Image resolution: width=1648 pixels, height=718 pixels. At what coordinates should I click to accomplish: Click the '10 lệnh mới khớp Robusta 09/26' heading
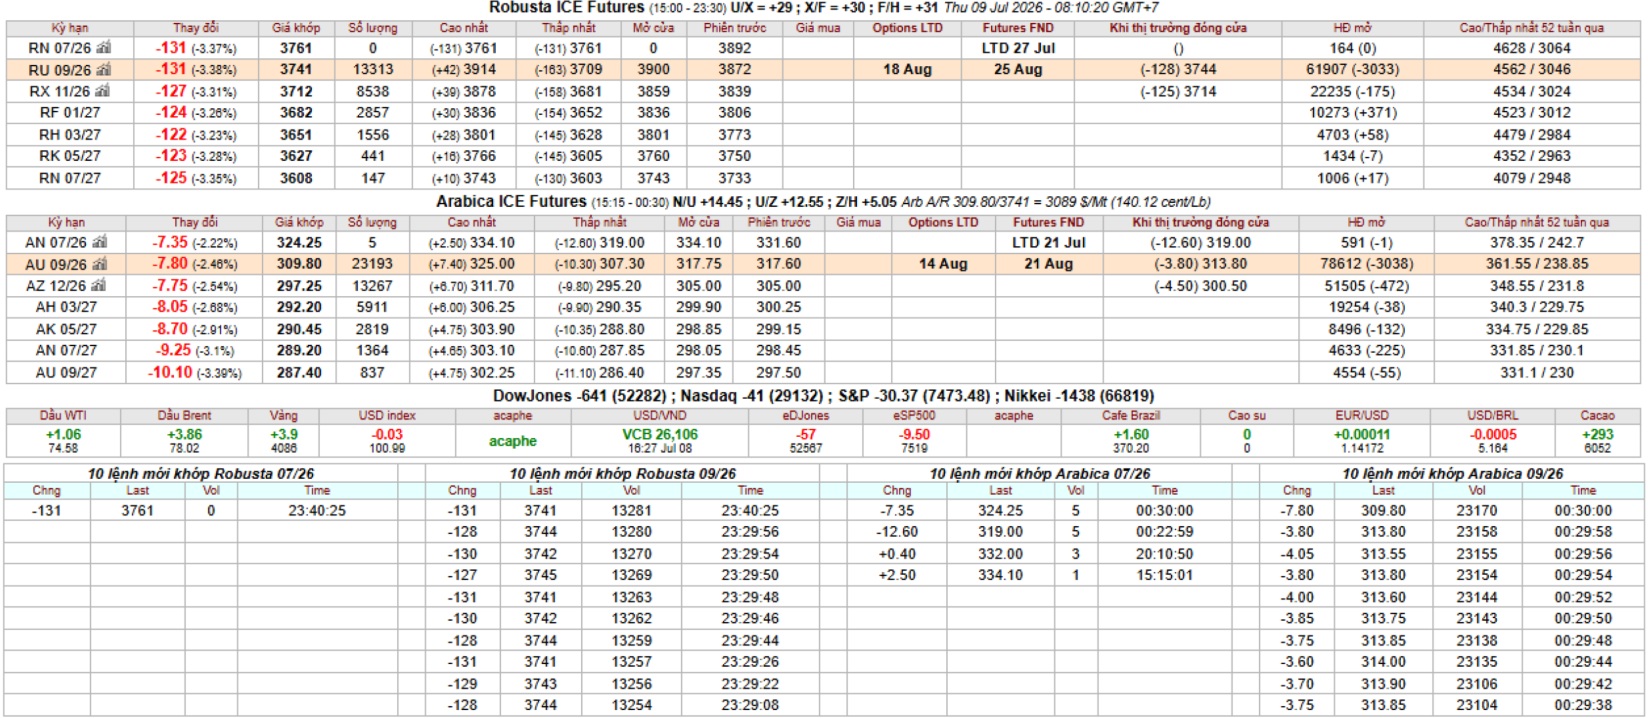pyautogui.click(x=622, y=473)
